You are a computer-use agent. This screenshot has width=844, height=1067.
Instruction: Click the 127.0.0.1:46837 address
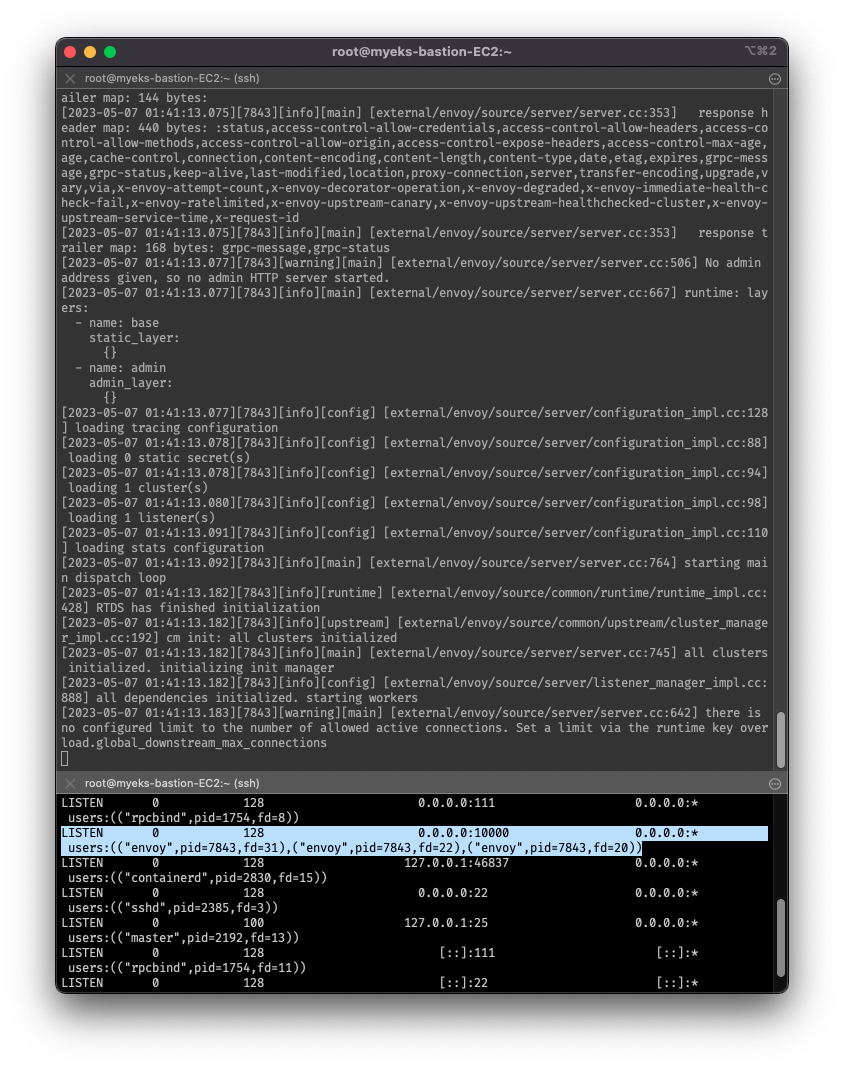pos(456,863)
